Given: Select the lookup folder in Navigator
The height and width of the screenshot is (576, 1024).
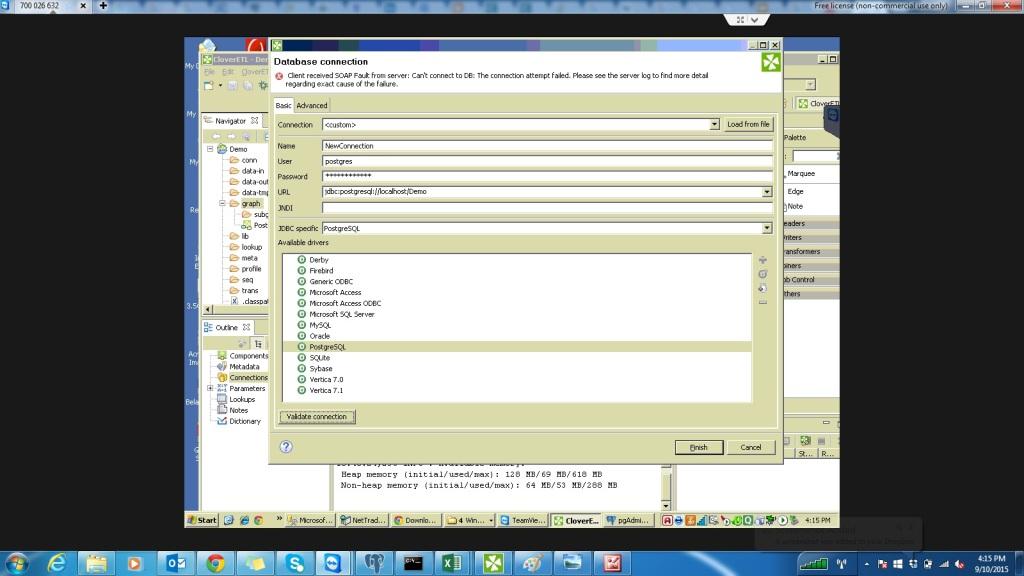Looking at the screenshot, I should click(251, 247).
